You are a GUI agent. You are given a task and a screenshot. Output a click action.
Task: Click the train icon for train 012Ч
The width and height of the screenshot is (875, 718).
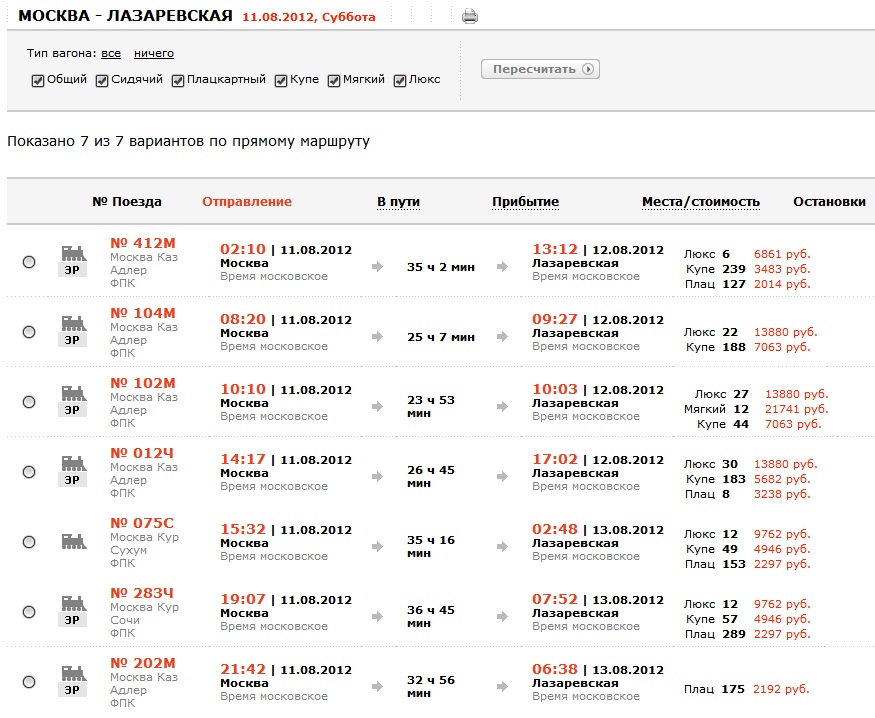[72, 465]
